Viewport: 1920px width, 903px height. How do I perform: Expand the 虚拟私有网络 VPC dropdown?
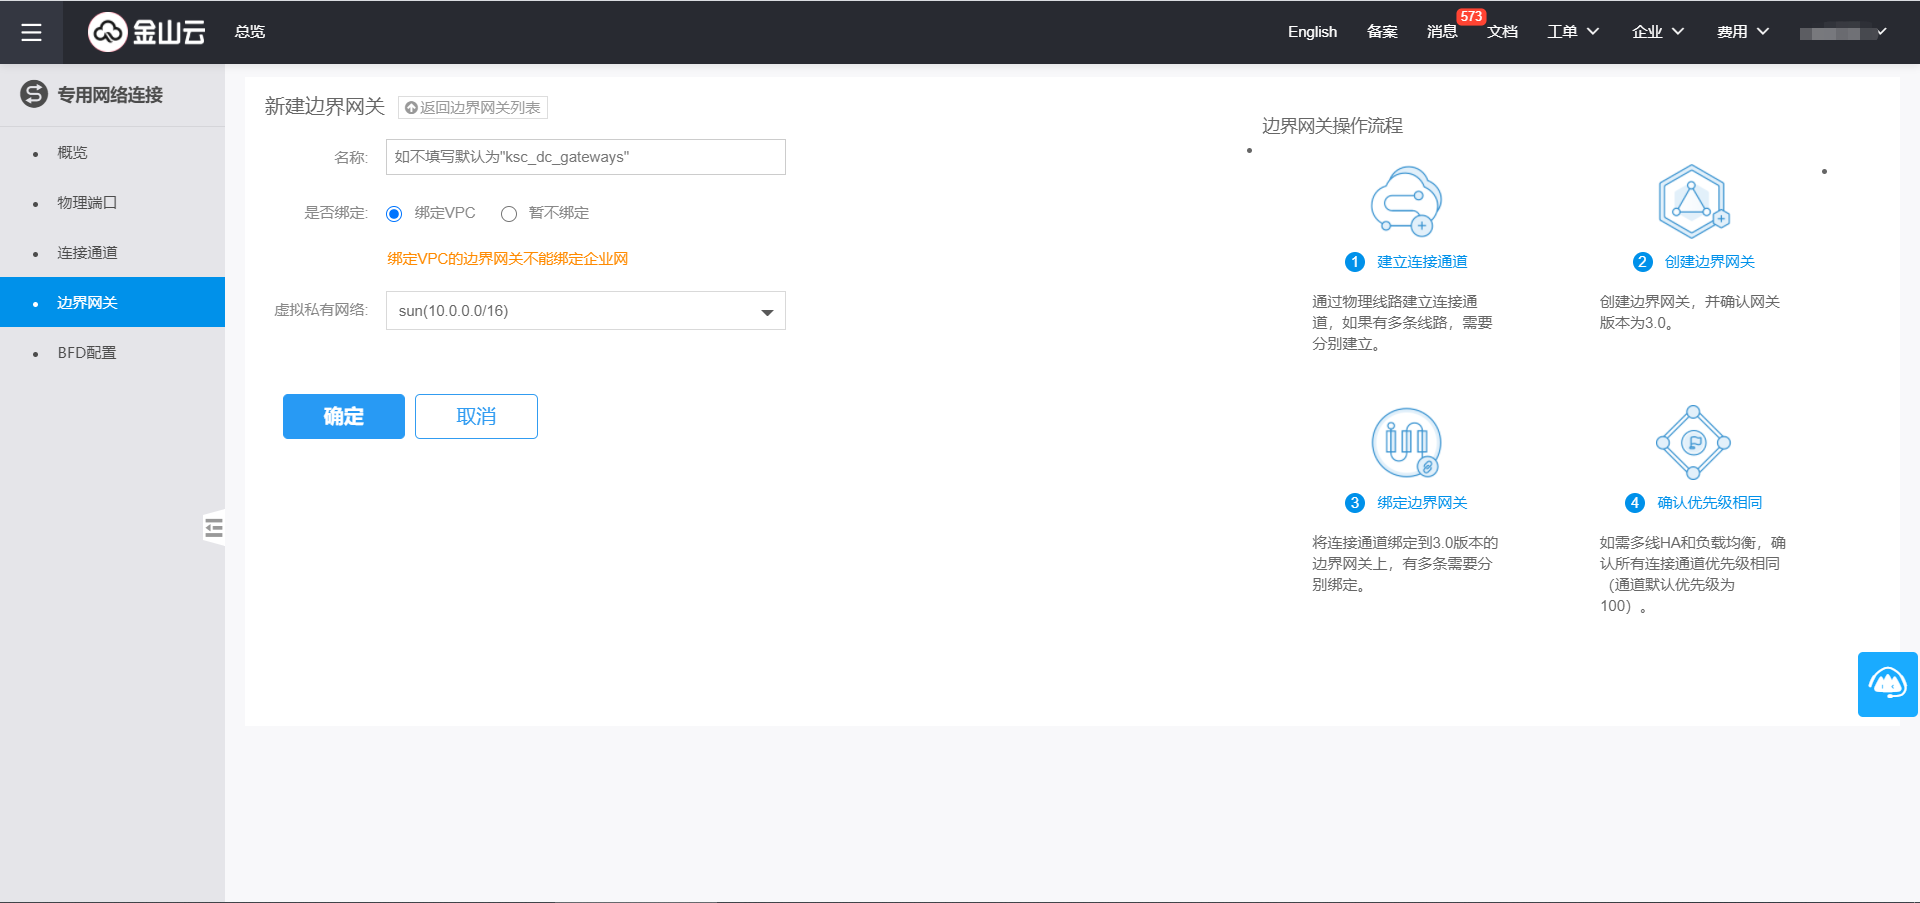tap(585, 311)
